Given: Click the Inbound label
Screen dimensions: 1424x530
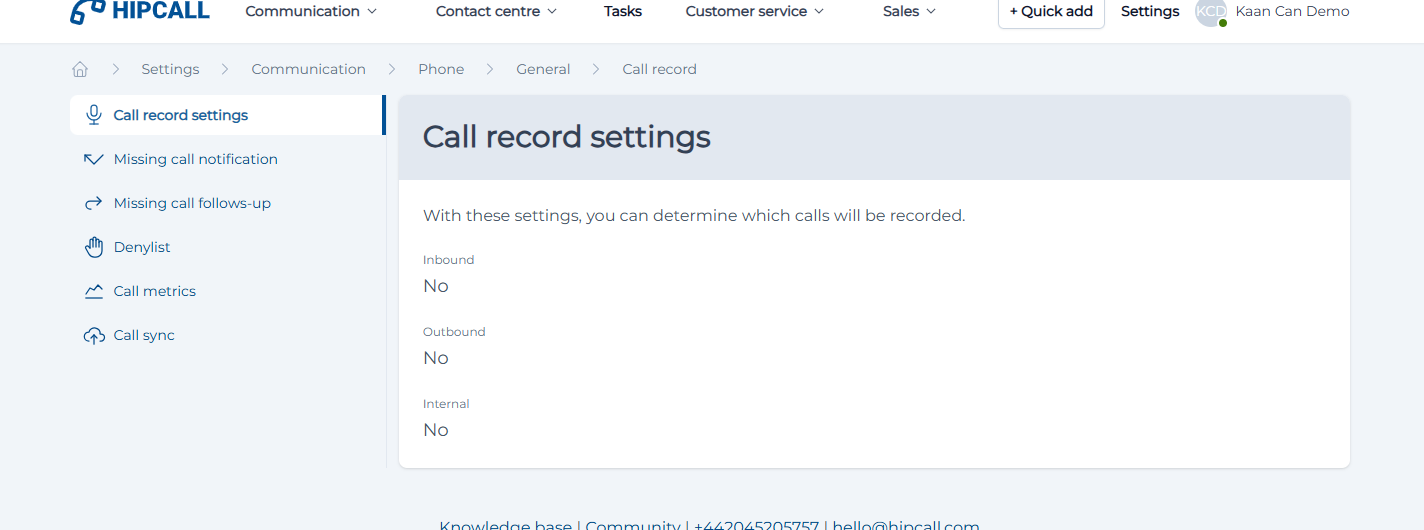Looking at the screenshot, I should (448, 260).
